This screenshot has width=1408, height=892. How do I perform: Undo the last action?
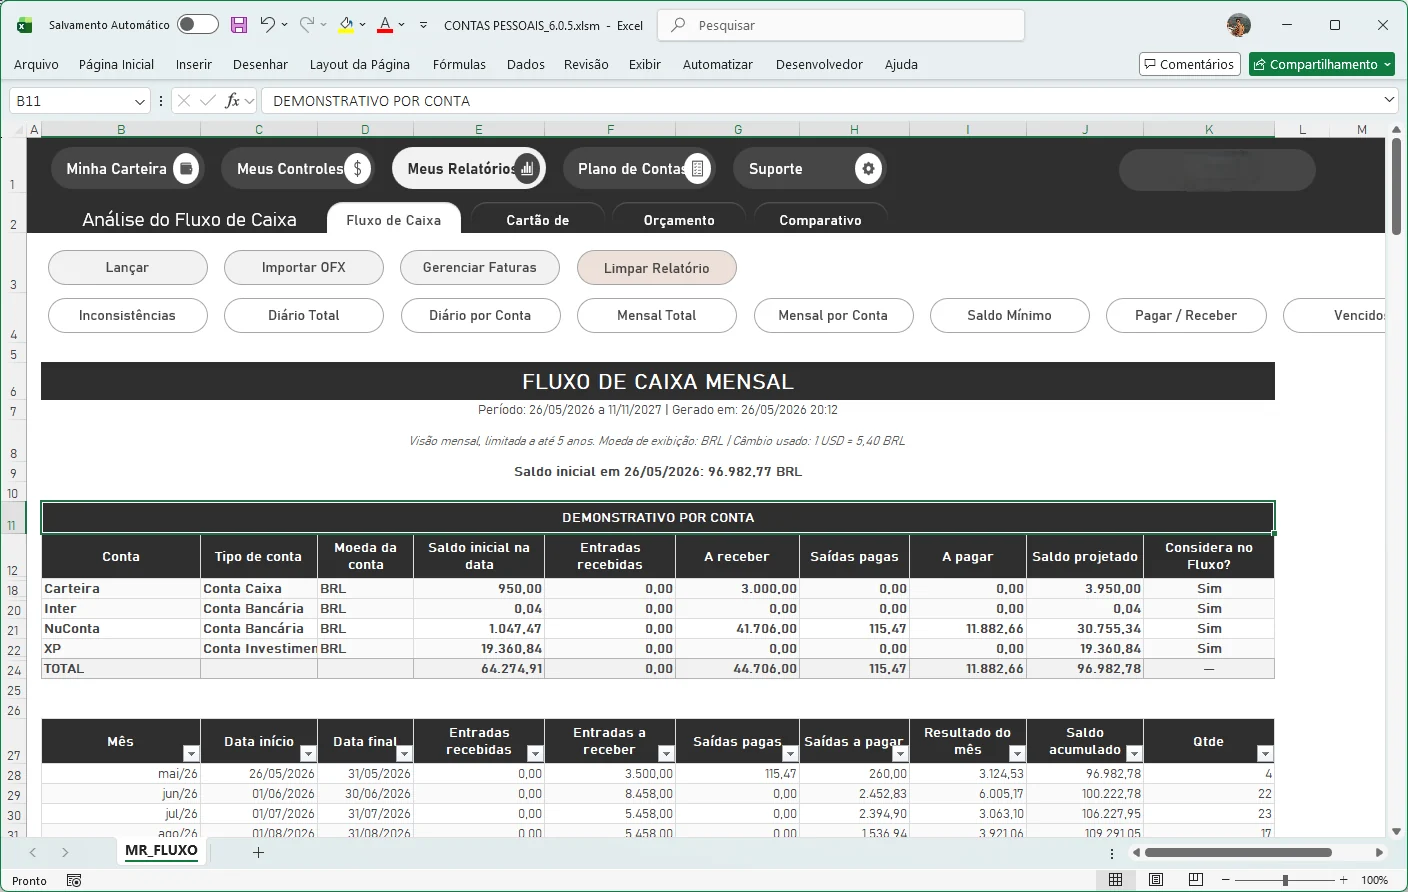tap(267, 25)
